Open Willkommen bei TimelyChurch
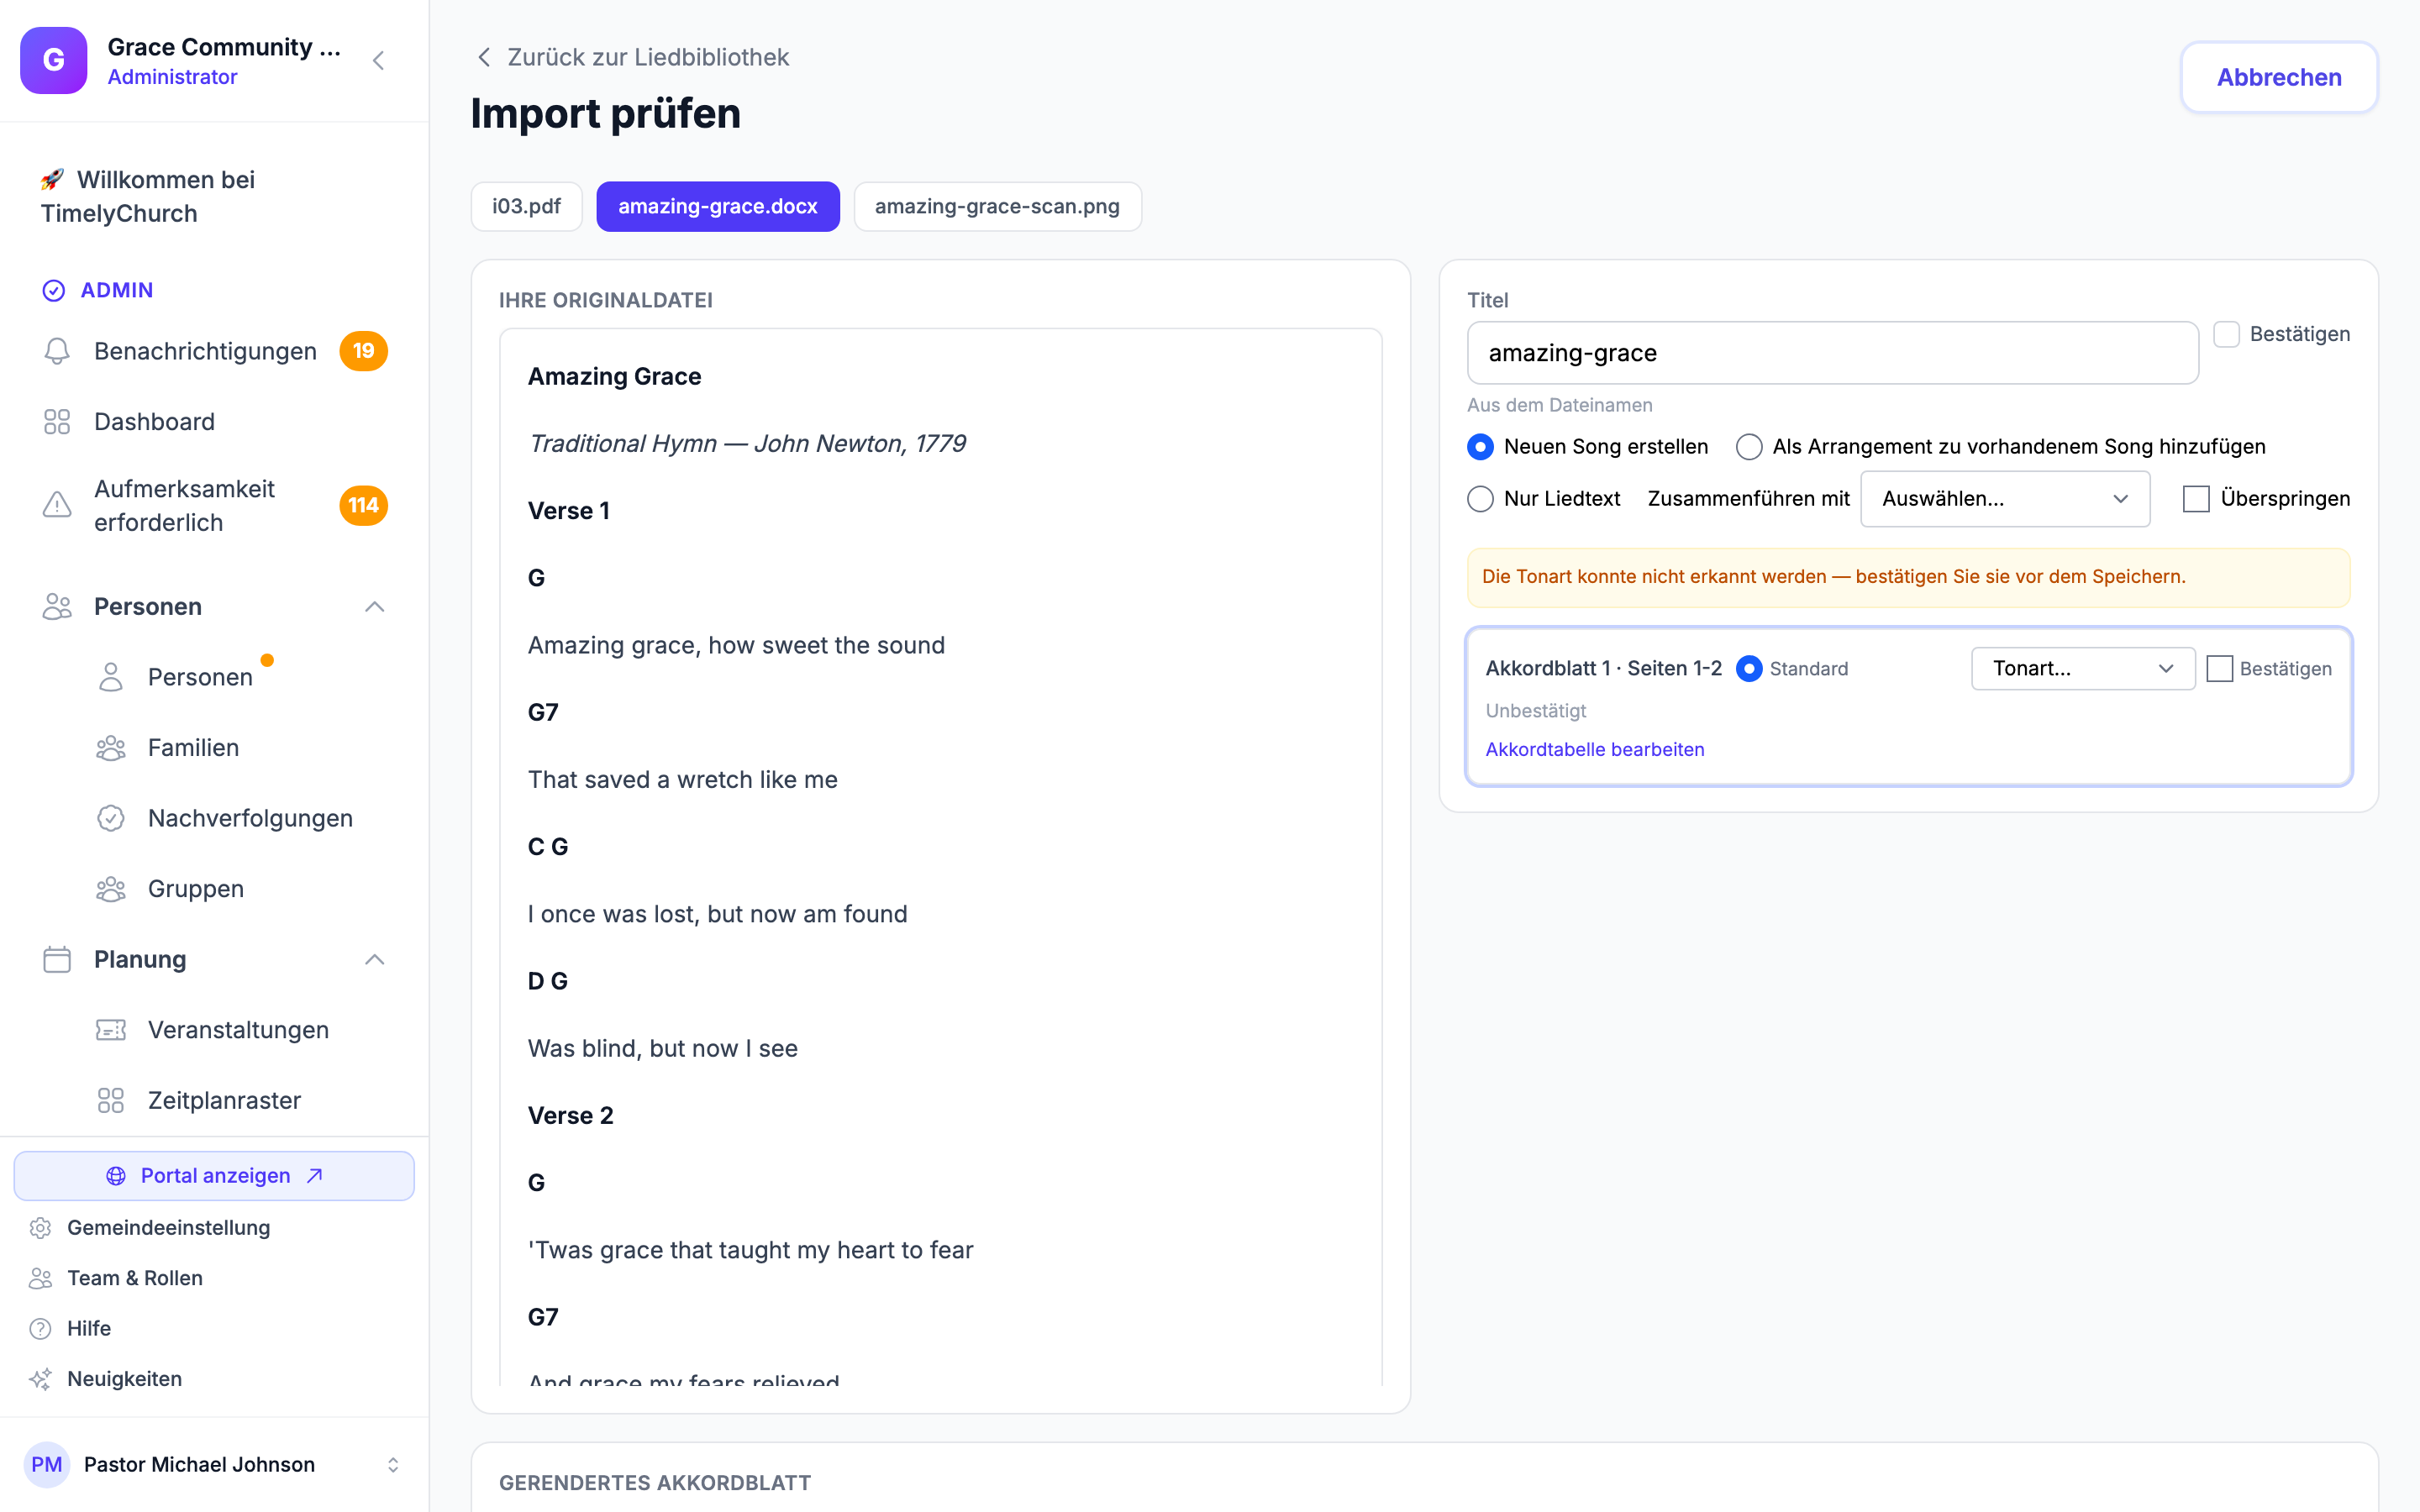This screenshot has height=1512, width=2420. click(147, 197)
